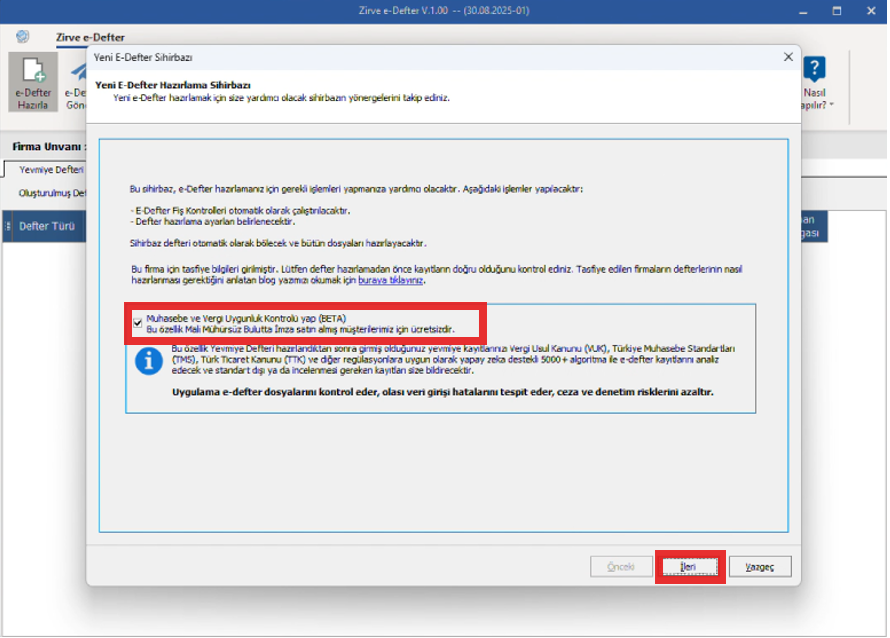Click the İleri button

click(x=690, y=566)
